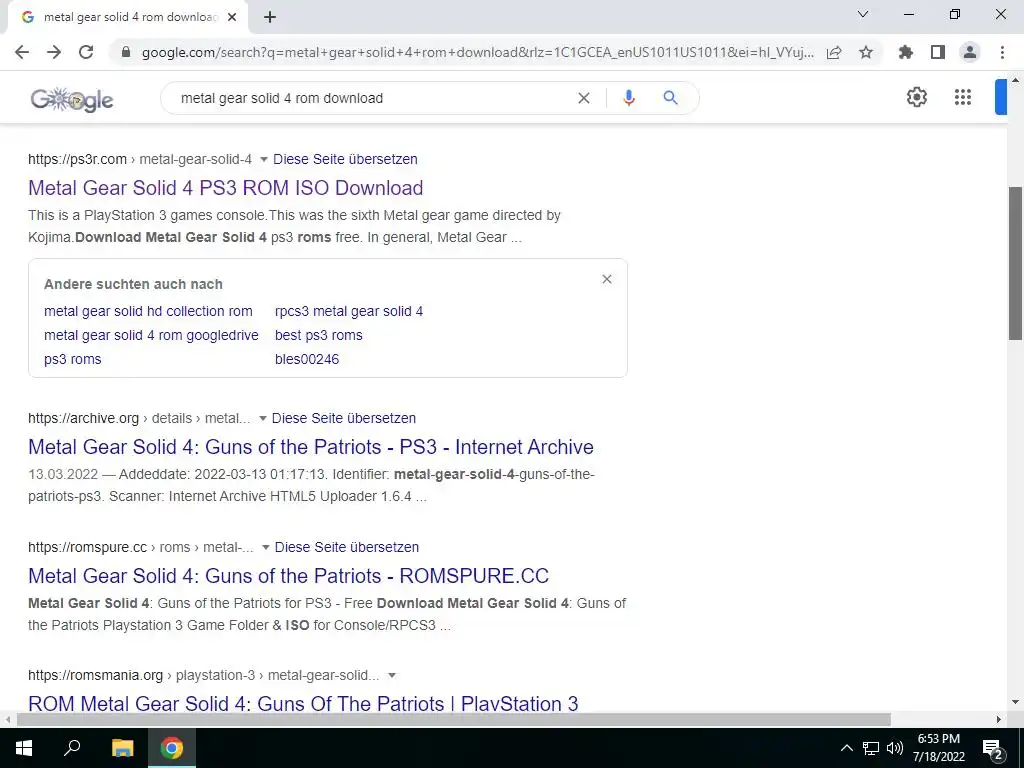The image size is (1024, 768).
Task: Click the scroll-right arrow of horizontal scrollbar
Action: tap(999, 720)
